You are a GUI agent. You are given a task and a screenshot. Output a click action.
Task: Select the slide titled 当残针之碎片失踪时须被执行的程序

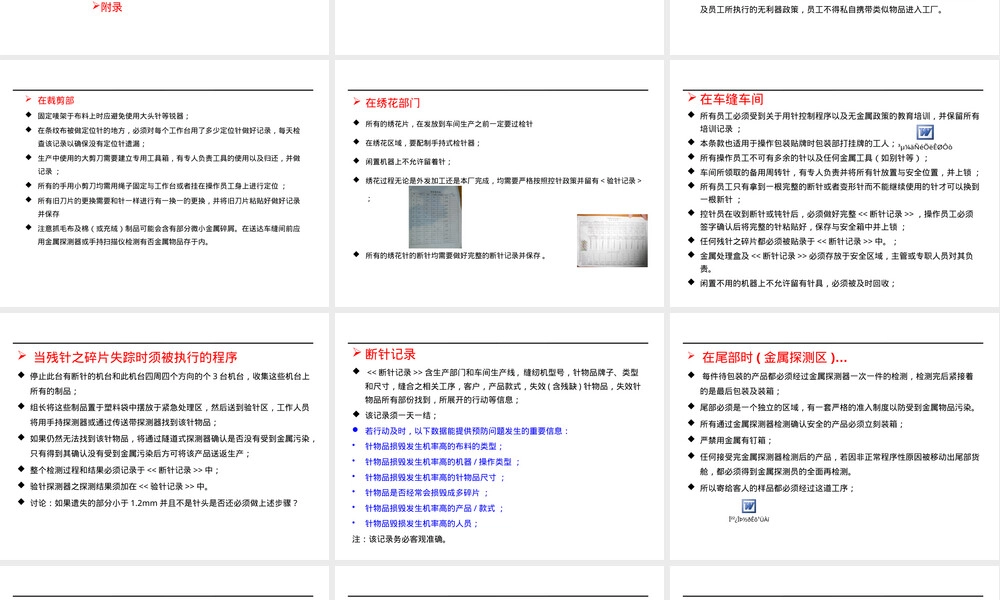click(164, 437)
